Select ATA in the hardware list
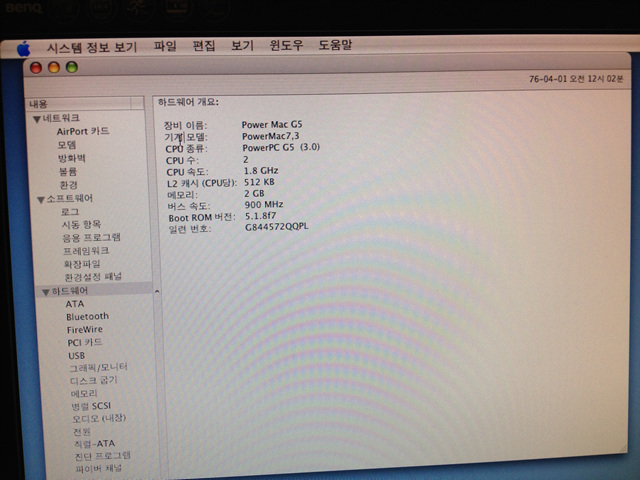Image resolution: width=640 pixels, height=480 pixels. pyautogui.click(x=75, y=303)
